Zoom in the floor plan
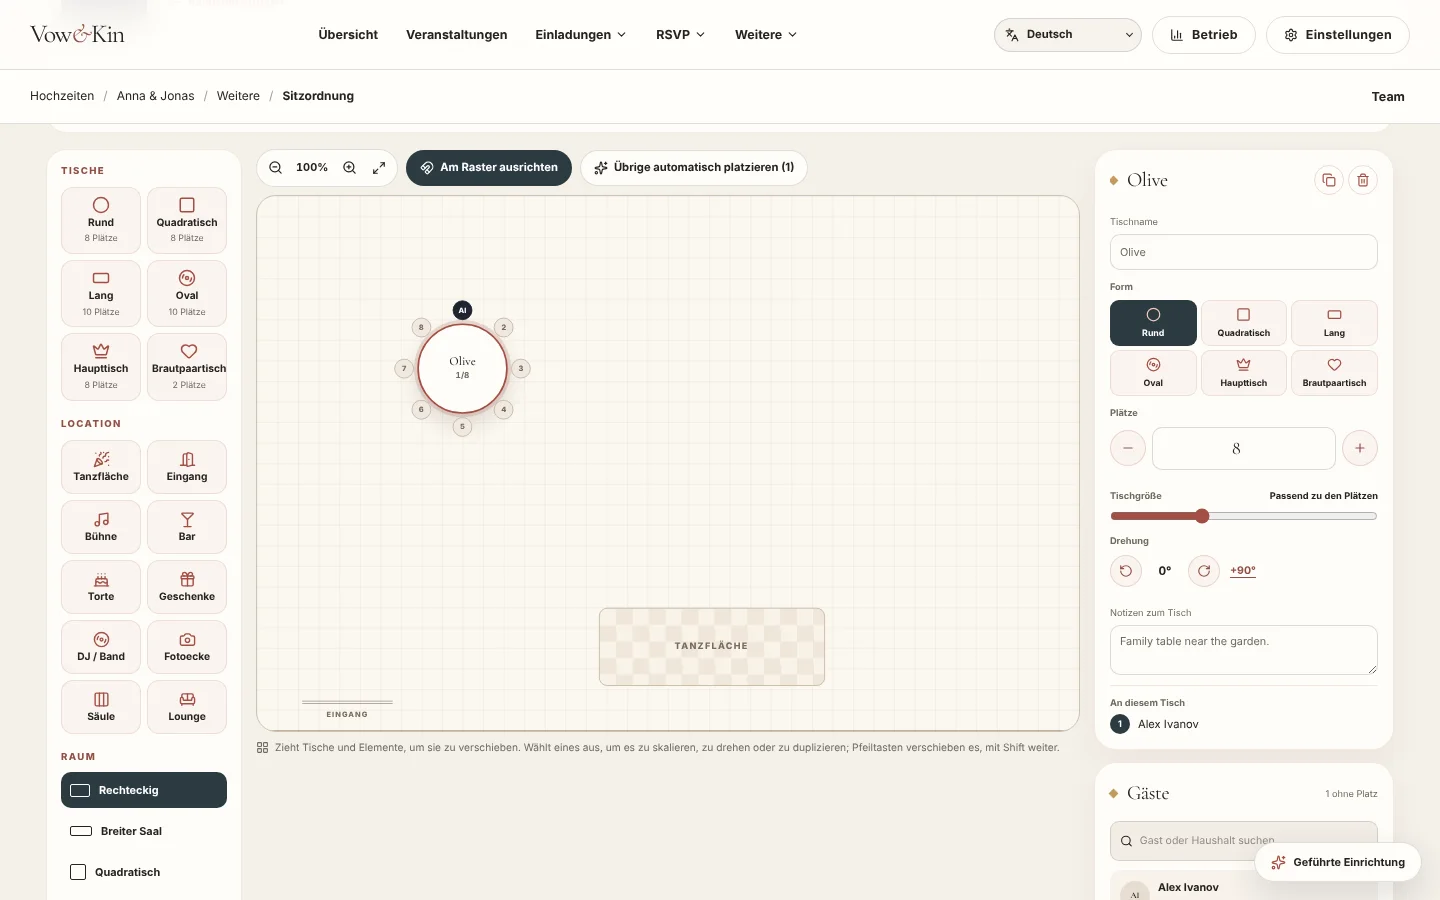The image size is (1440, 900). click(x=350, y=168)
